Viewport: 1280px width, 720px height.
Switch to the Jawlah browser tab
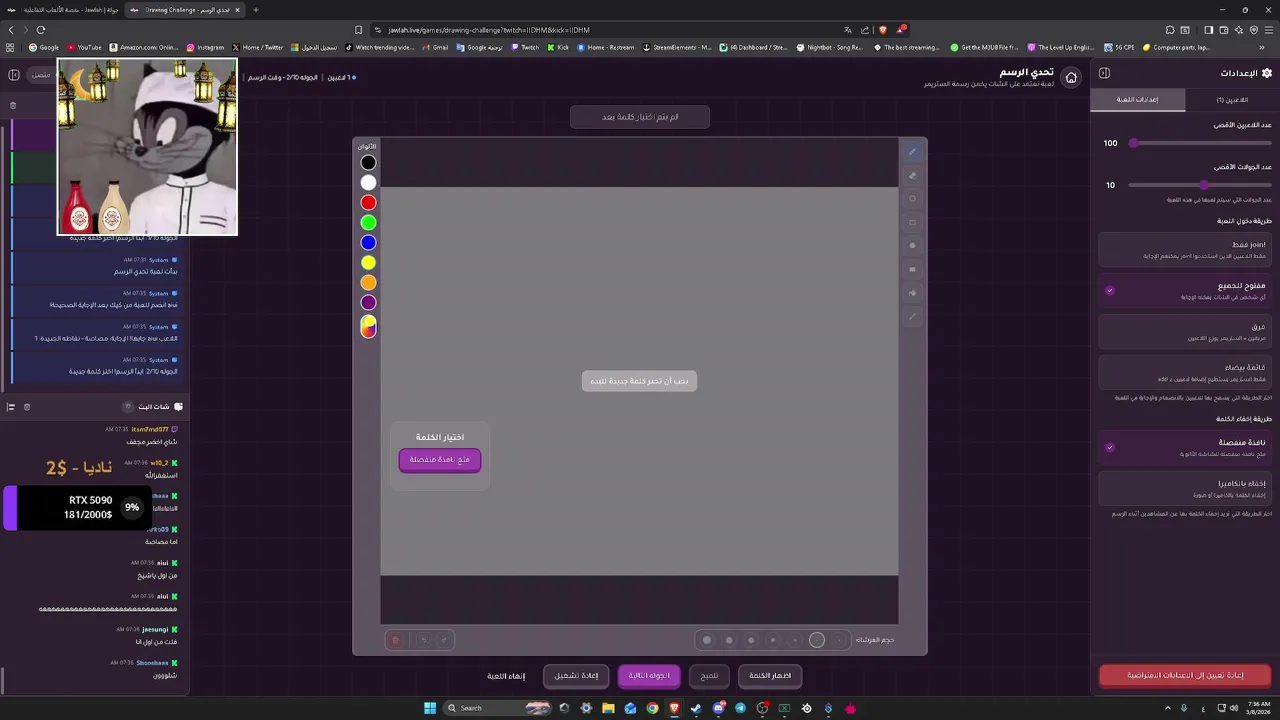tap(65, 10)
